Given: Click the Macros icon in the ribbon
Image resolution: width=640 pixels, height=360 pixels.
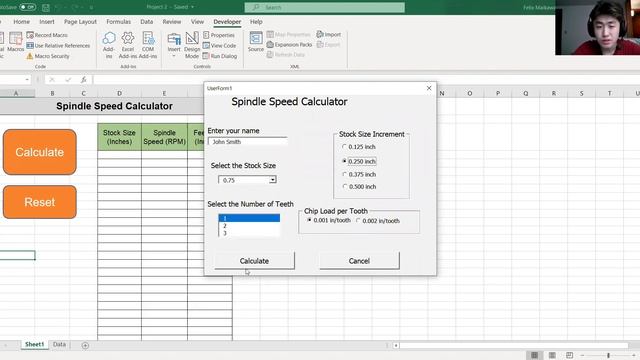Looking at the screenshot, I should click(16, 42).
